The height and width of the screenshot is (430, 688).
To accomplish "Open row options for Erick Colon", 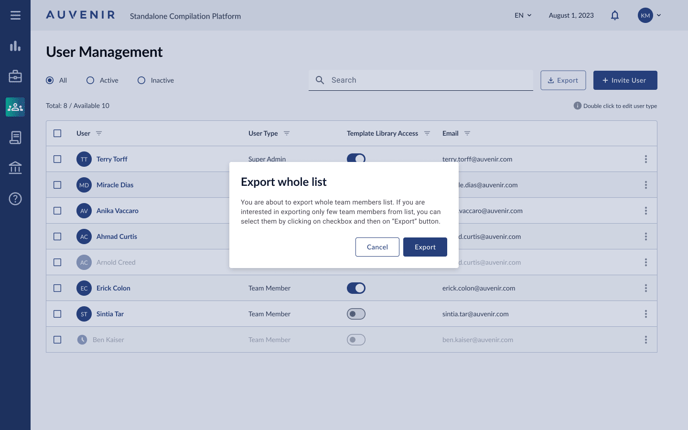I will pyautogui.click(x=646, y=288).
